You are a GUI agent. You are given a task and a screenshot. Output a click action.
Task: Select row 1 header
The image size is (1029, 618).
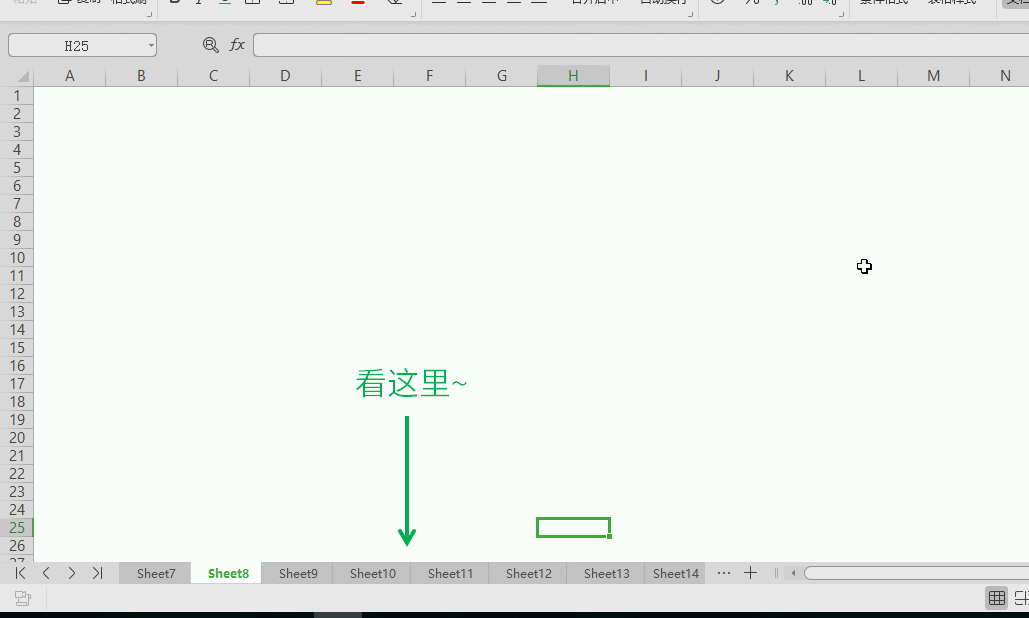pyautogui.click(x=17, y=96)
